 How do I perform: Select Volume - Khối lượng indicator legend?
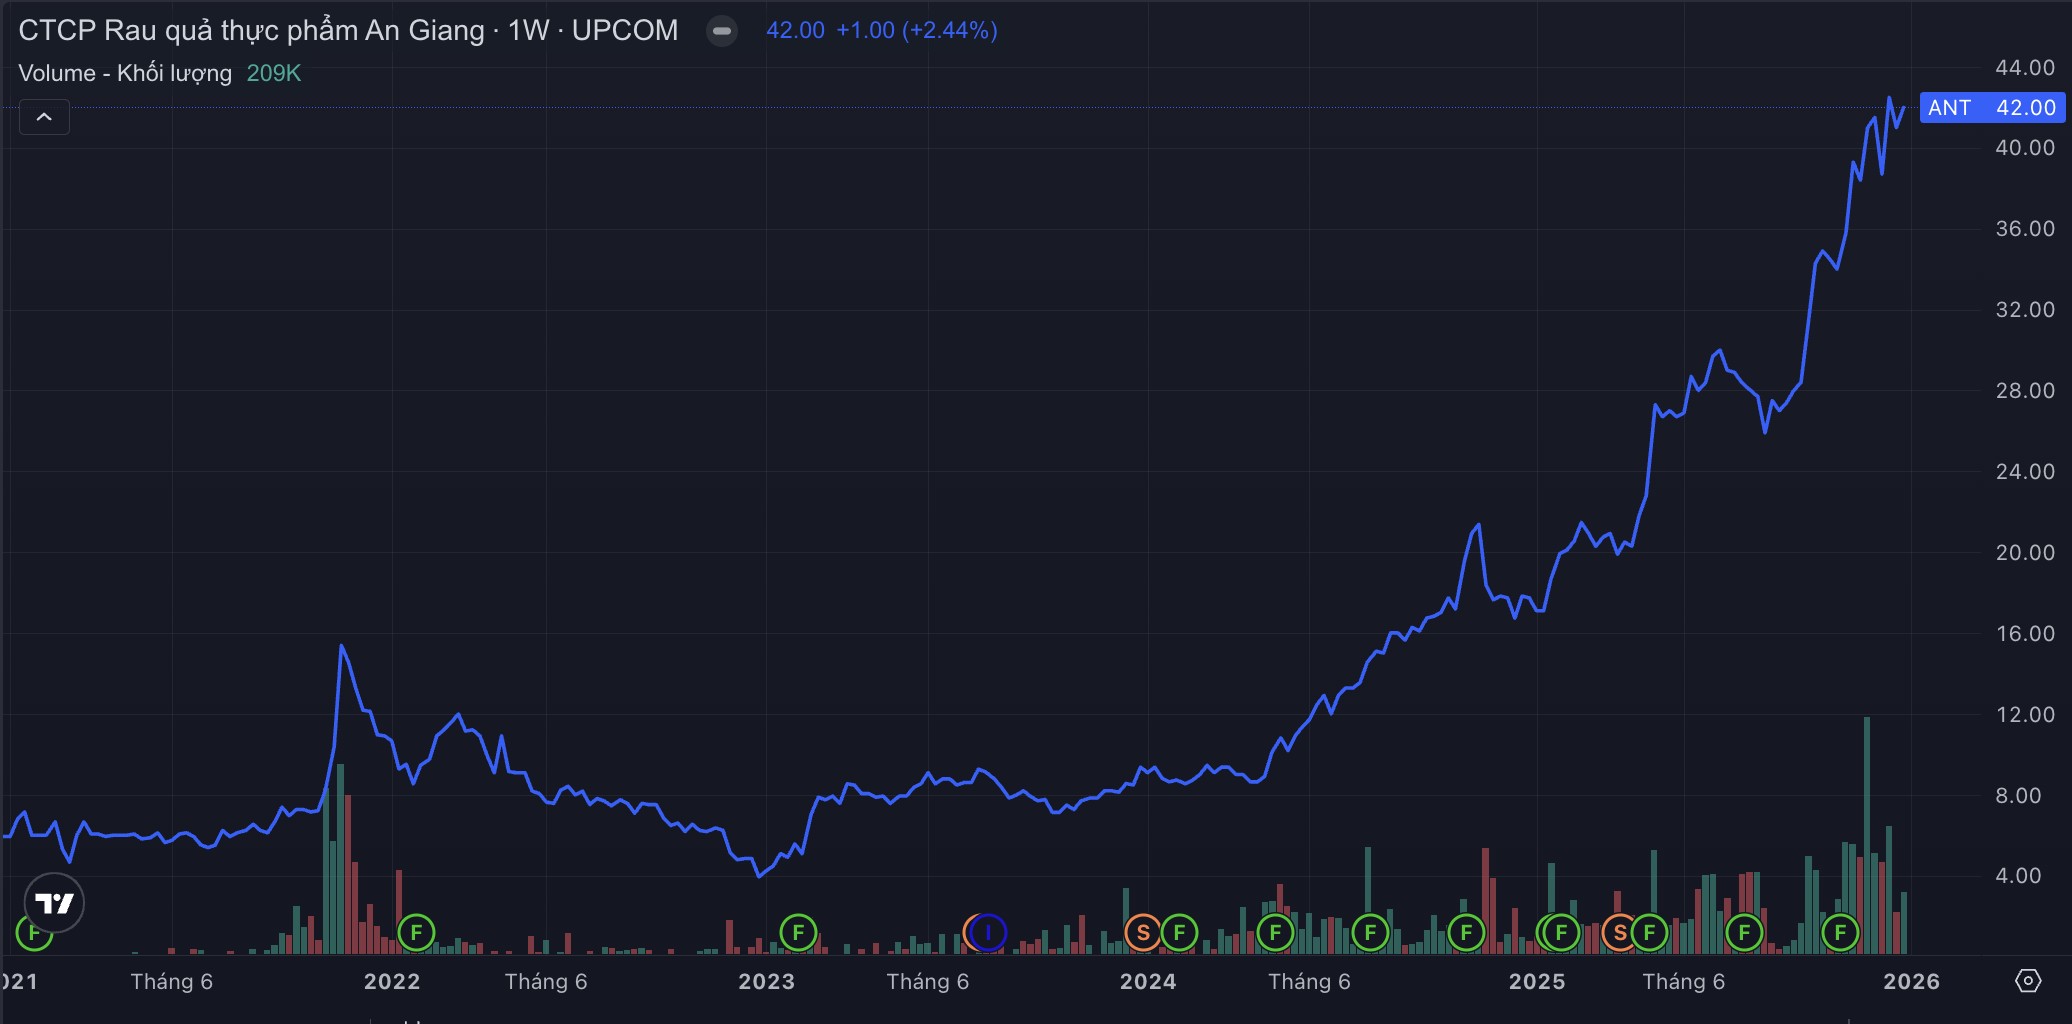pos(125,73)
